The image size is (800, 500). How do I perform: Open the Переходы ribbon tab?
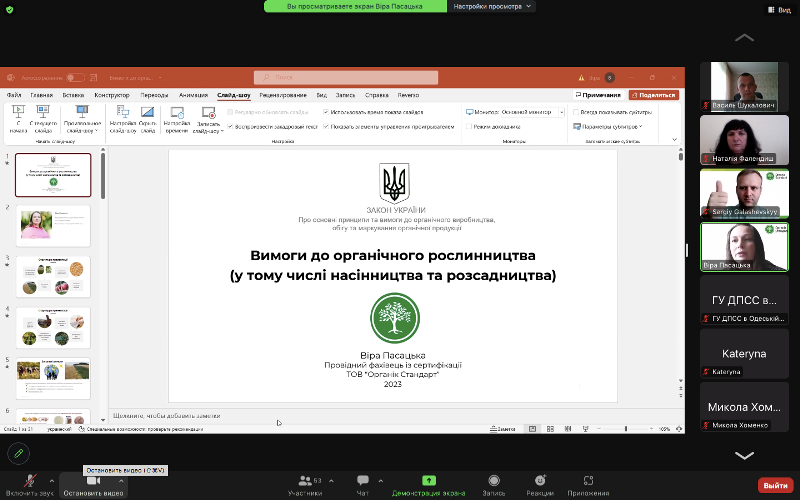click(x=154, y=95)
